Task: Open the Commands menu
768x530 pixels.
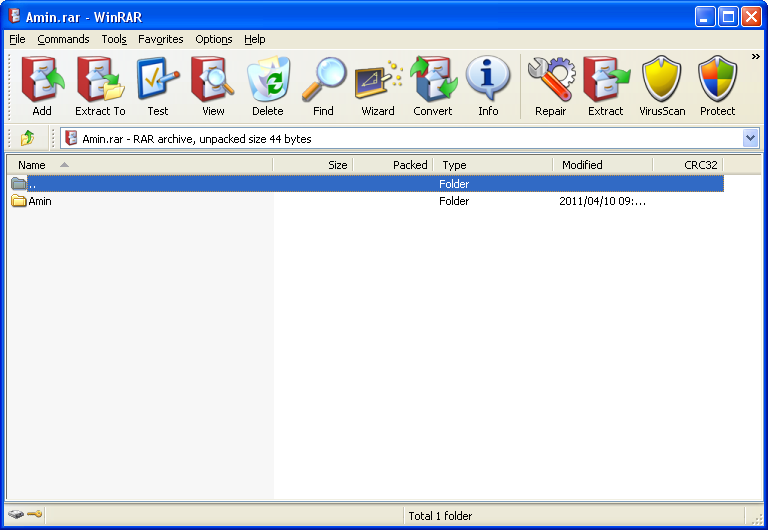Action: pyautogui.click(x=63, y=39)
